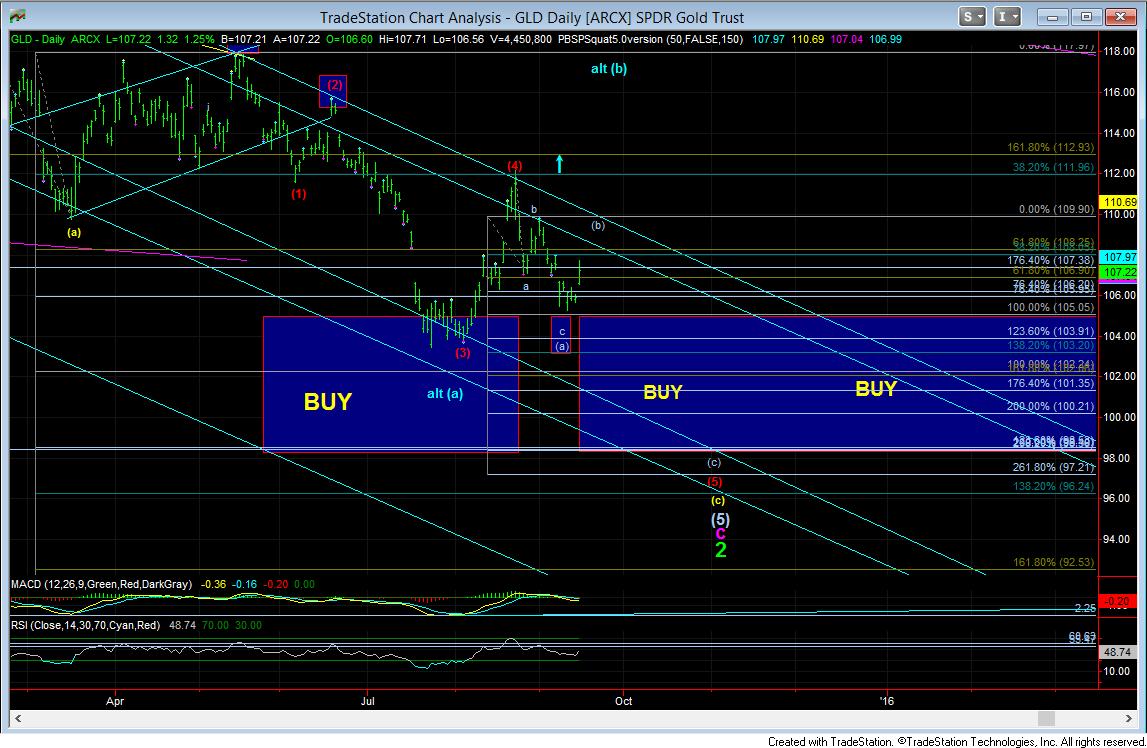Select the green '2' label
The image size is (1147, 748).
coord(721,551)
